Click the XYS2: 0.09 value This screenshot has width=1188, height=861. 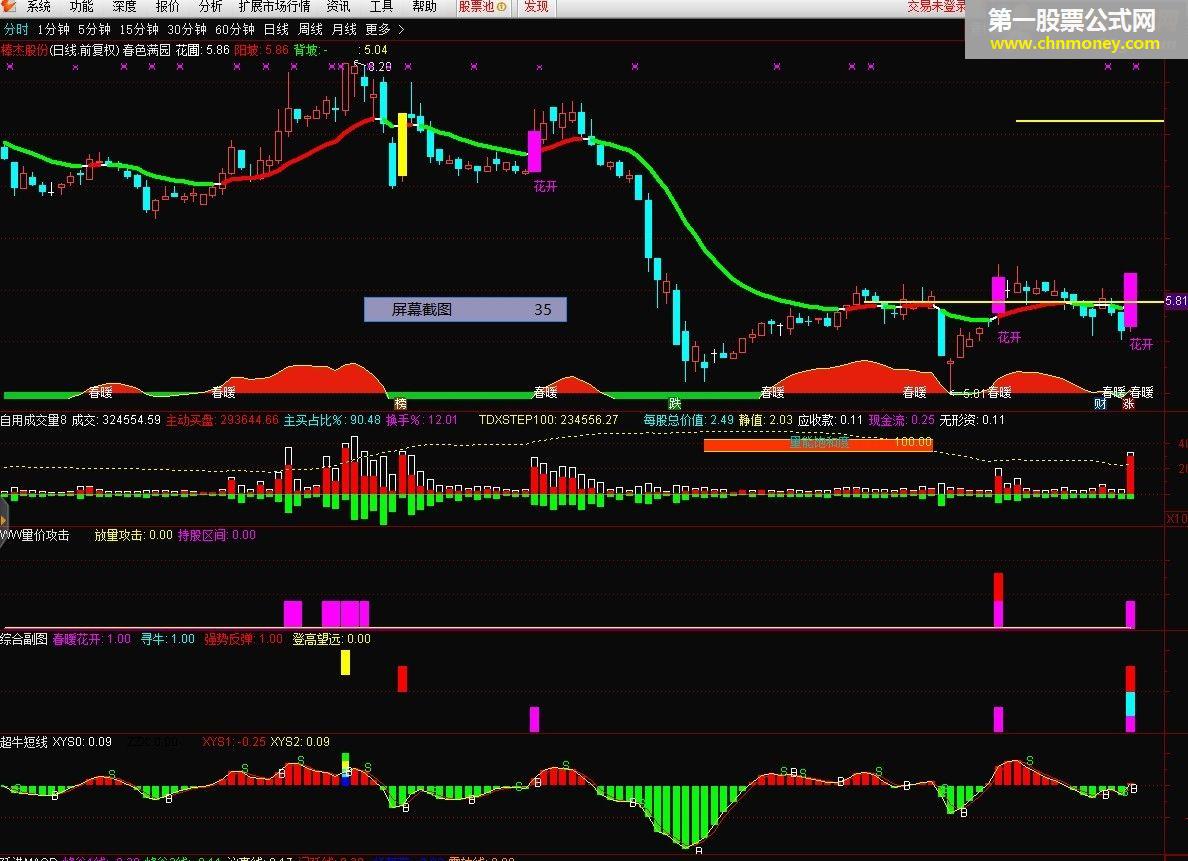click(300, 742)
